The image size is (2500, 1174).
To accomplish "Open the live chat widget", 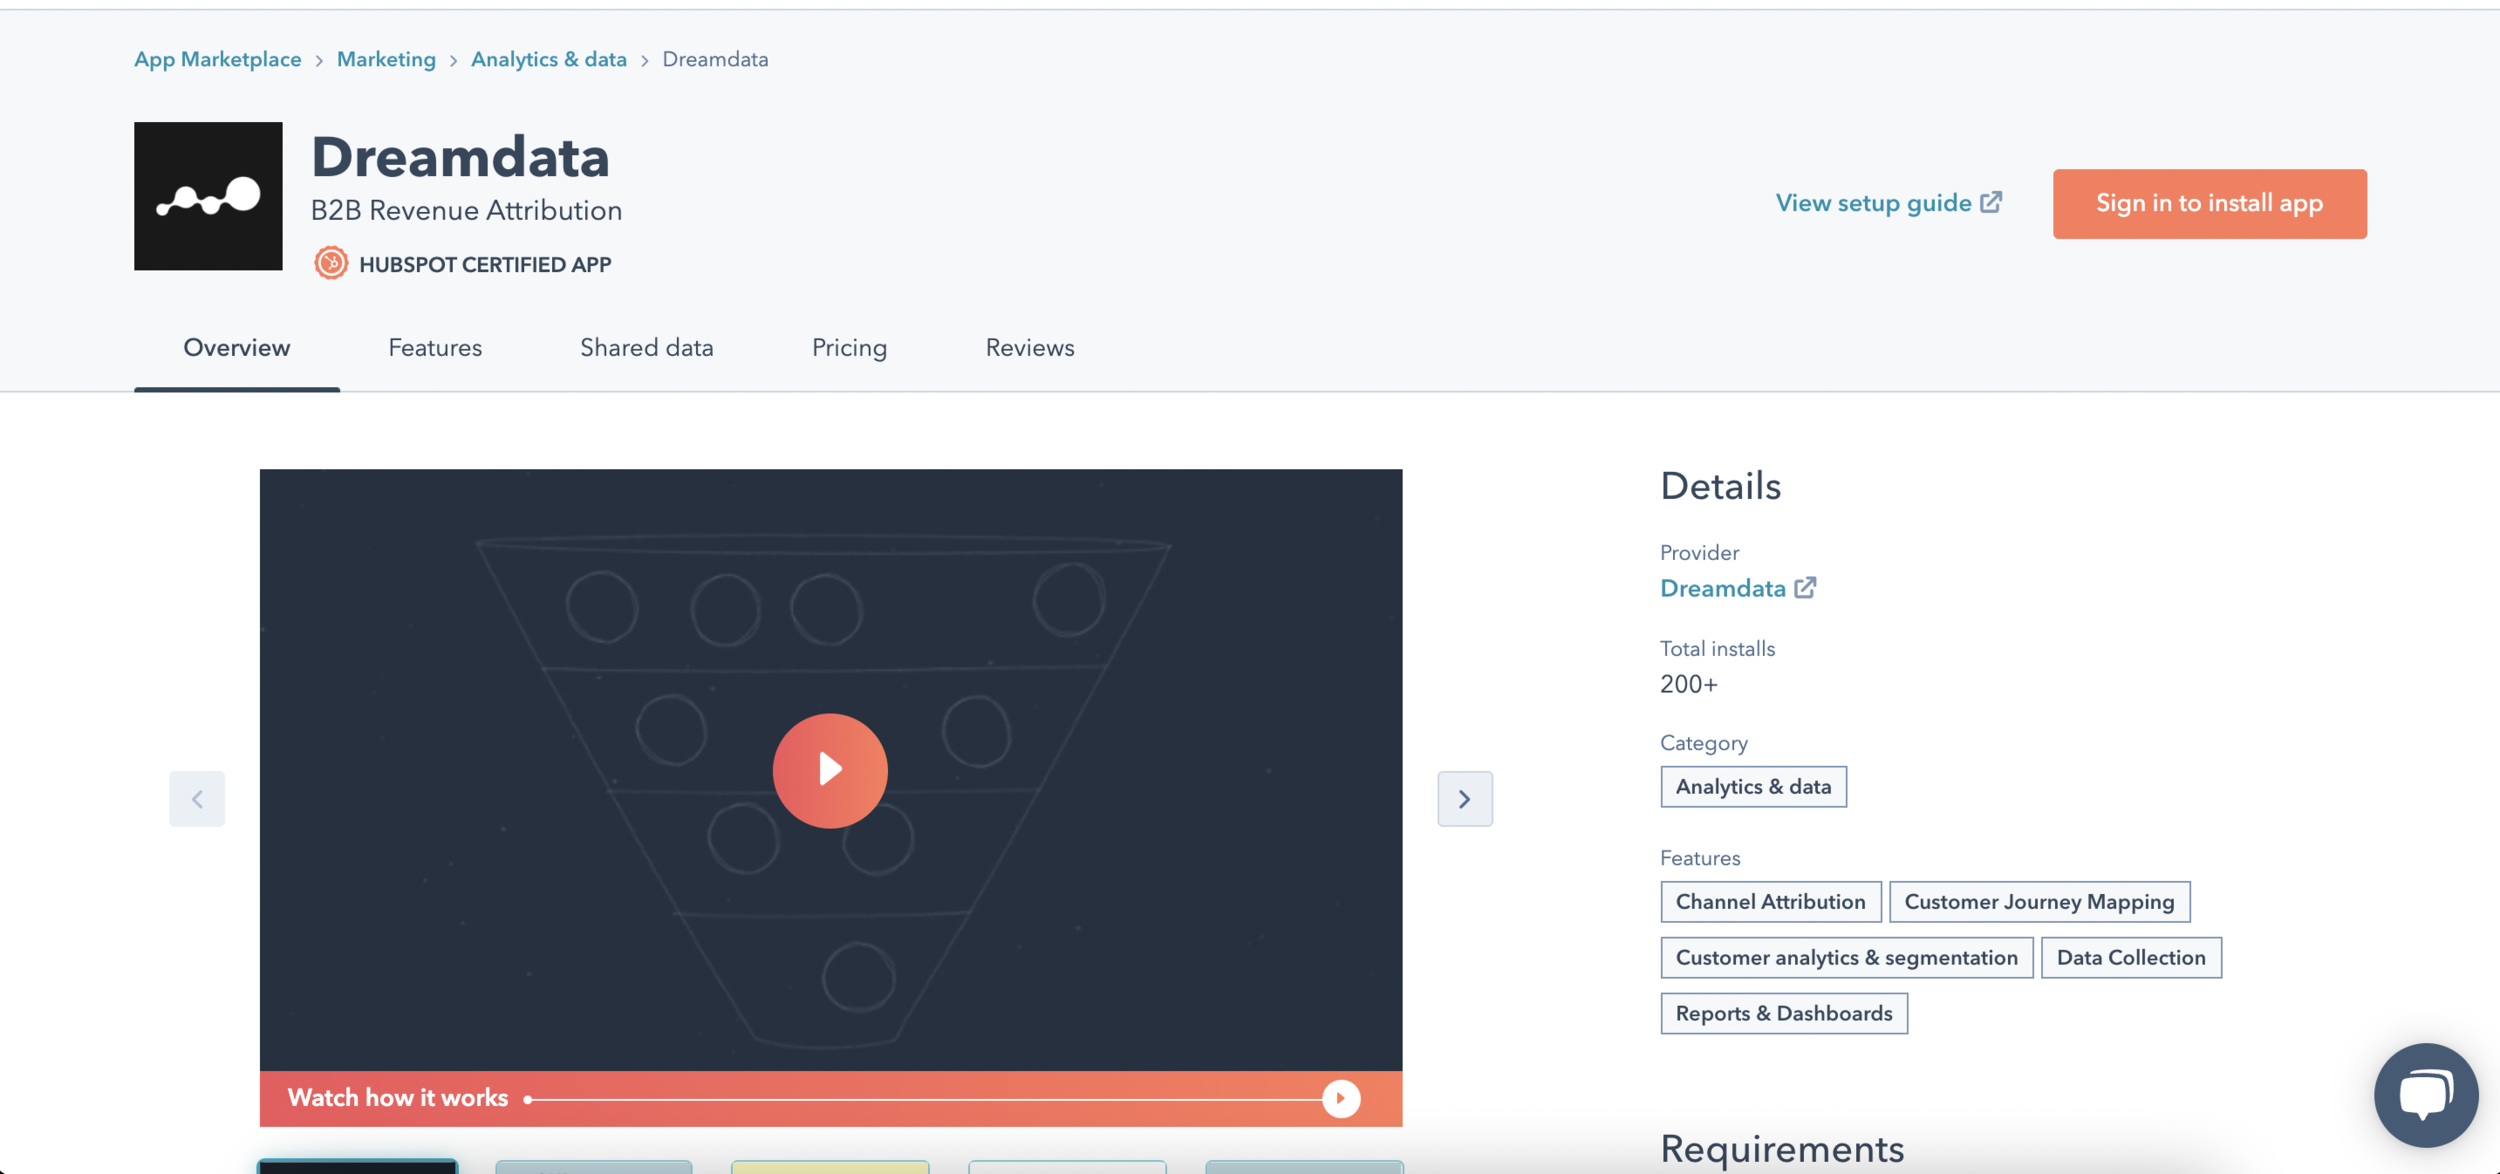I will pos(2426,1095).
